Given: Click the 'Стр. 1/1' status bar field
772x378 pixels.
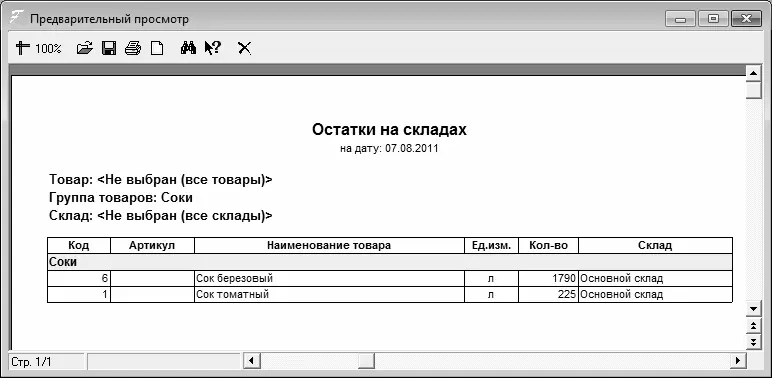Looking at the screenshot, I should [x=47, y=362].
